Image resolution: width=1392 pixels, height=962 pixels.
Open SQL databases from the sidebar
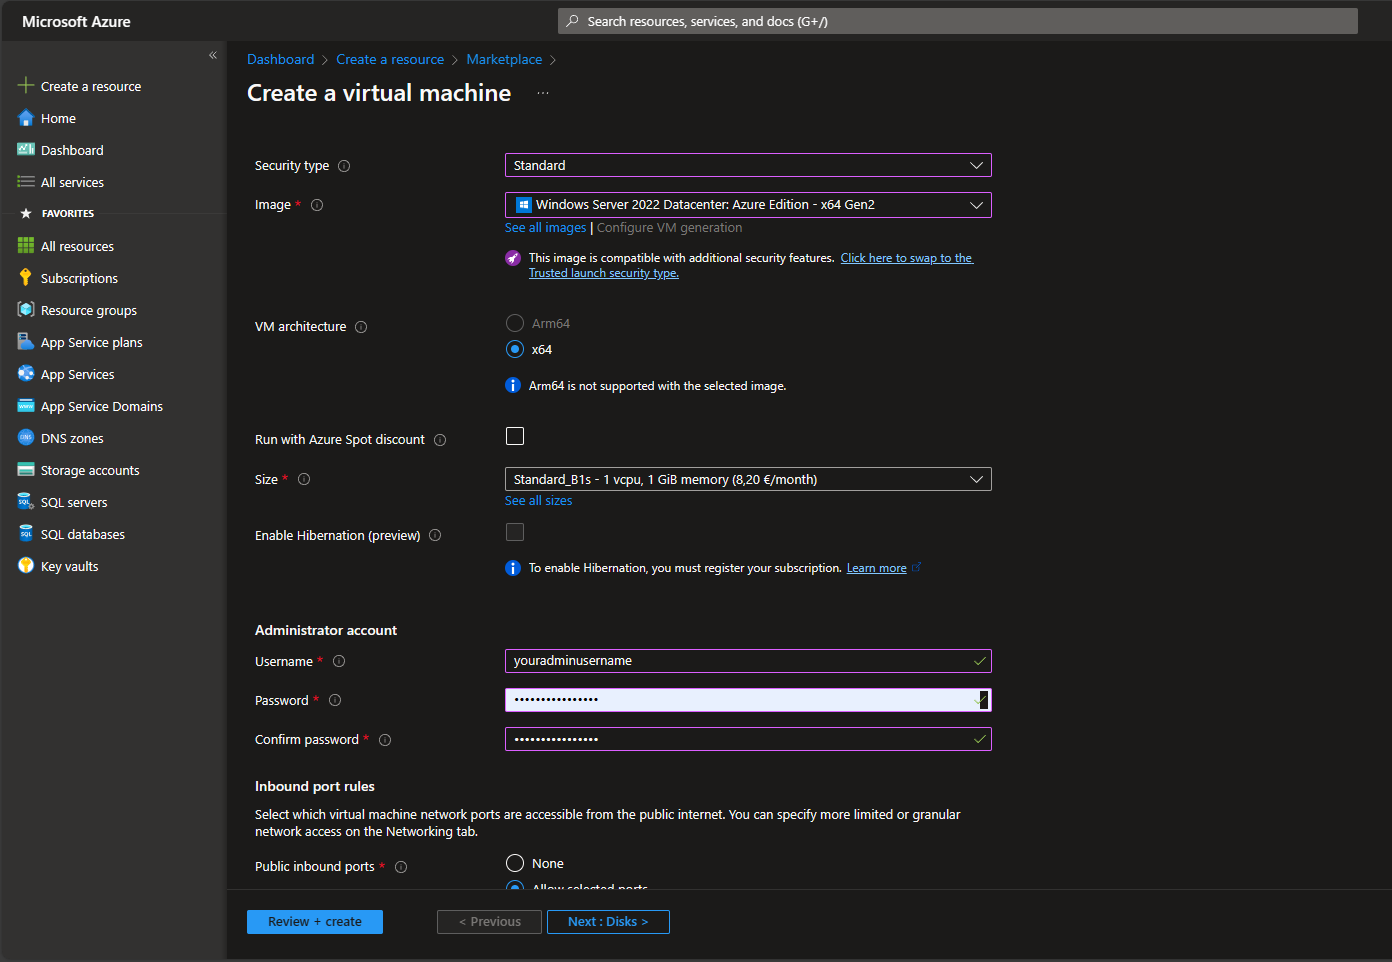coord(83,534)
